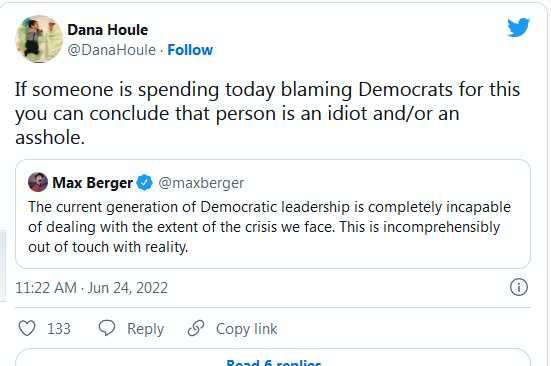Screen dimensions: 551x366
Task: Click the reply speech bubble icon
Action: (x=107, y=328)
